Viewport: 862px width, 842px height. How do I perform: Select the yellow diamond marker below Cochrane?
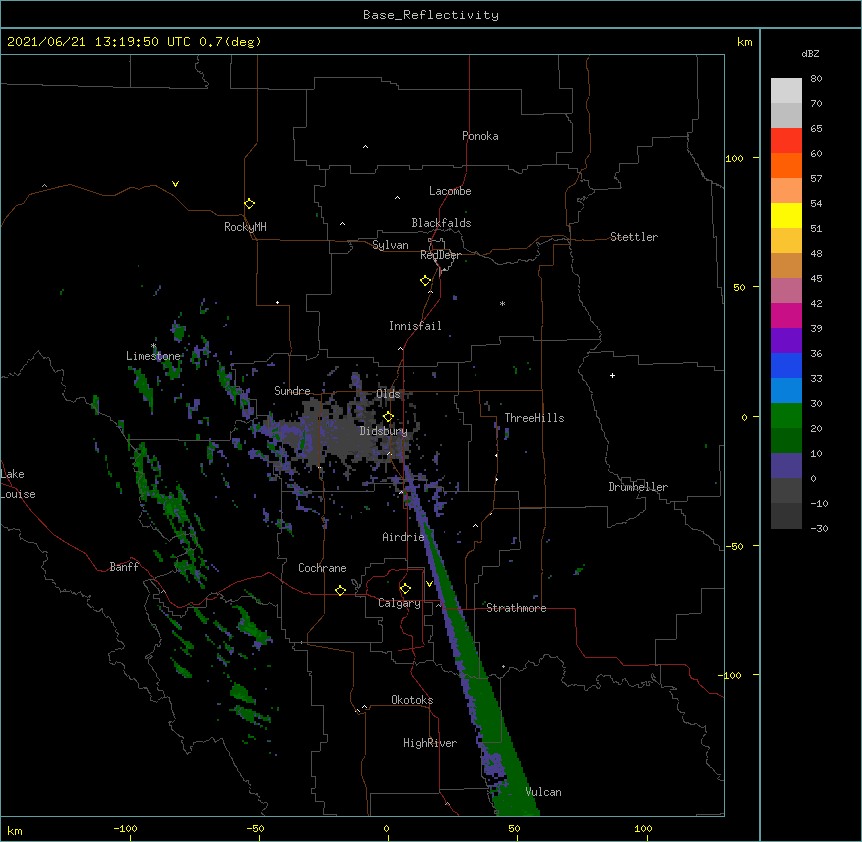coord(340,590)
